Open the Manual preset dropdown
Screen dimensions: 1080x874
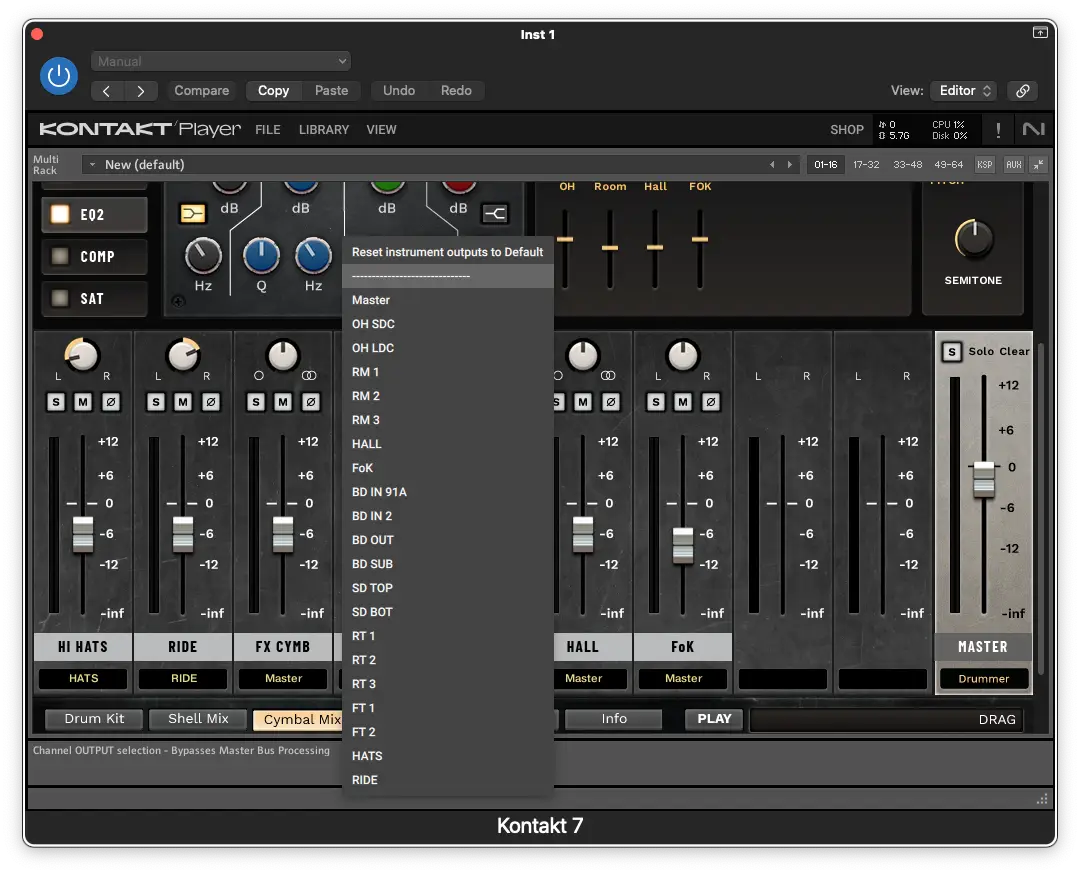pyautogui.click(x=220, y=61)
